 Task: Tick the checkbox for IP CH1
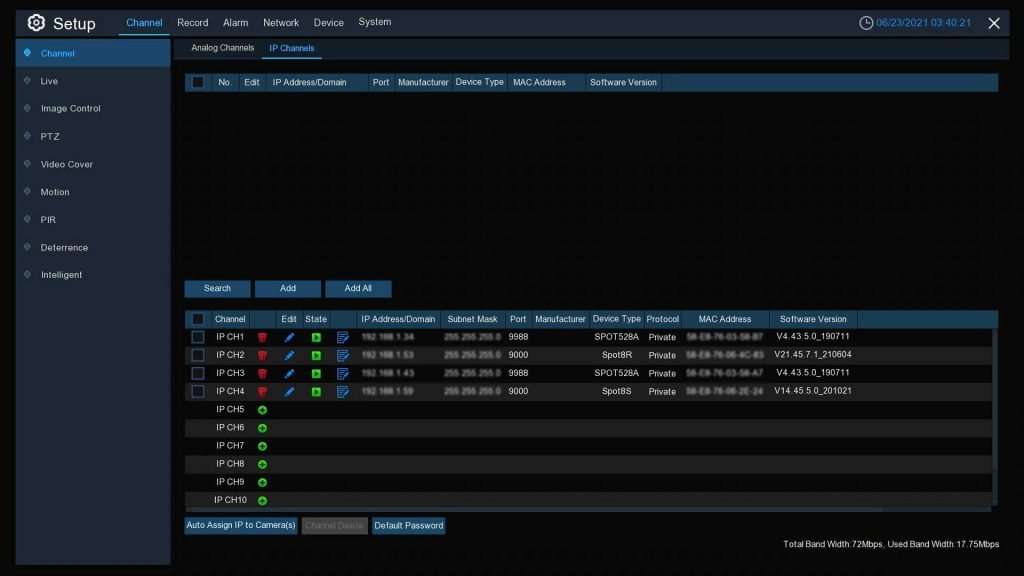[x=198, y=338]
